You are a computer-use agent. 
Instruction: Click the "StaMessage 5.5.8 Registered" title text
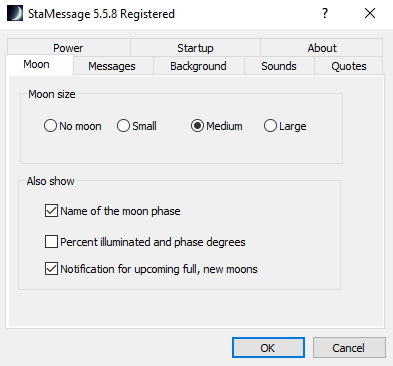tap(101, 14)
